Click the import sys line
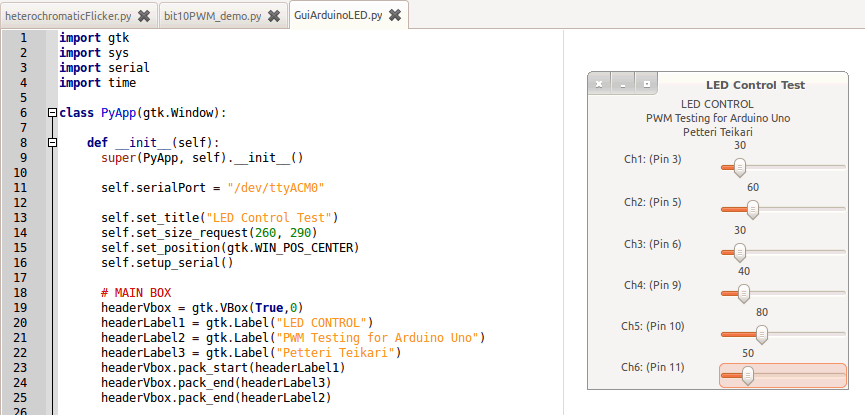 [94, 53]
